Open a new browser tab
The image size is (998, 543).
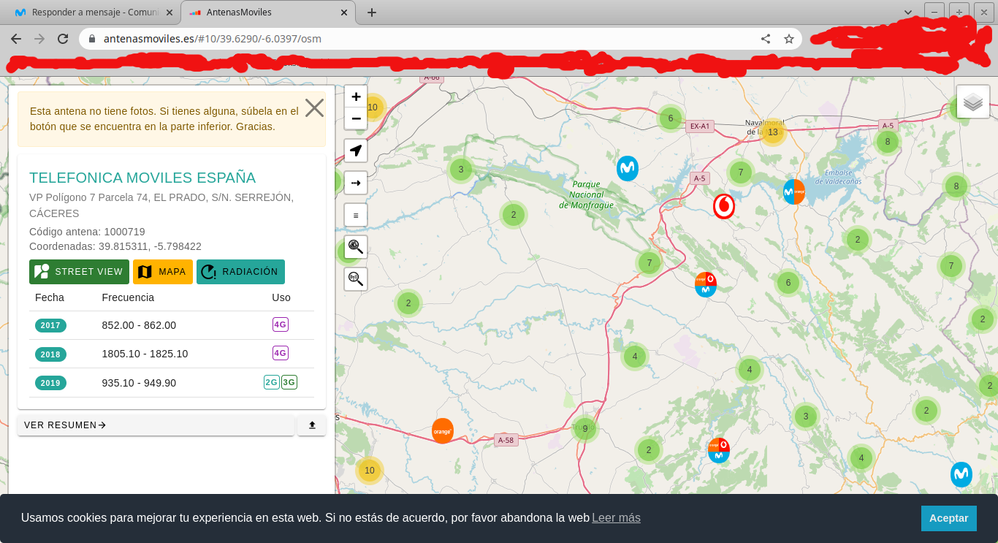tap(372, 13)
